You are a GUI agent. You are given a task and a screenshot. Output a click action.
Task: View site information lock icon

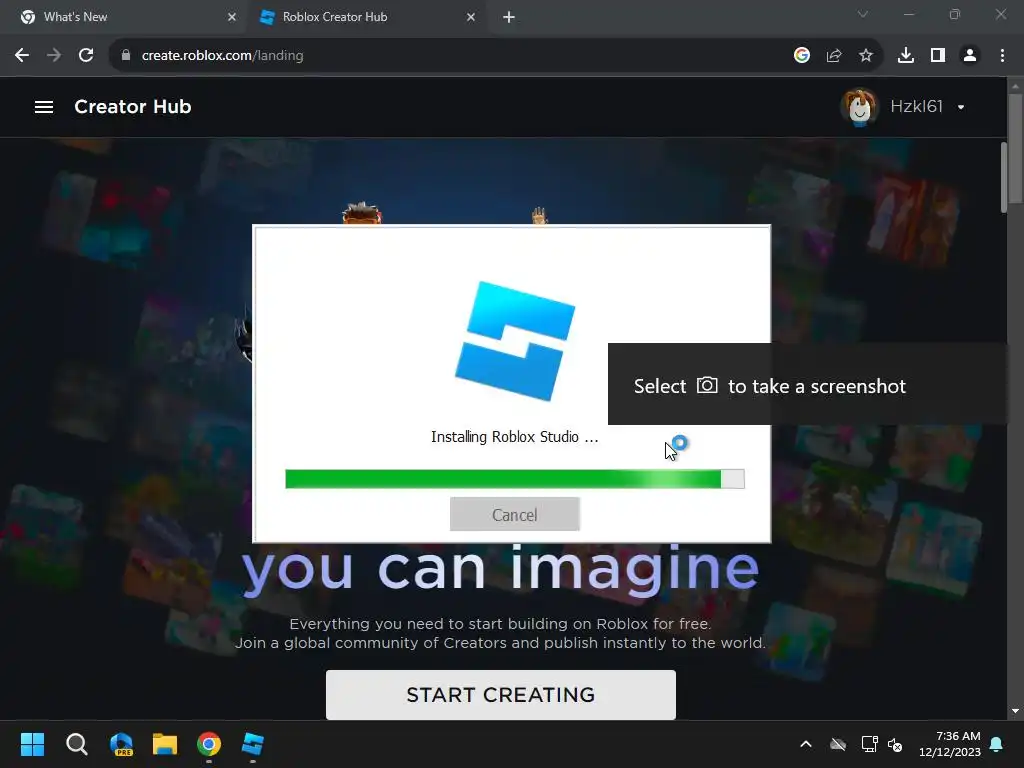pos(126,56)
